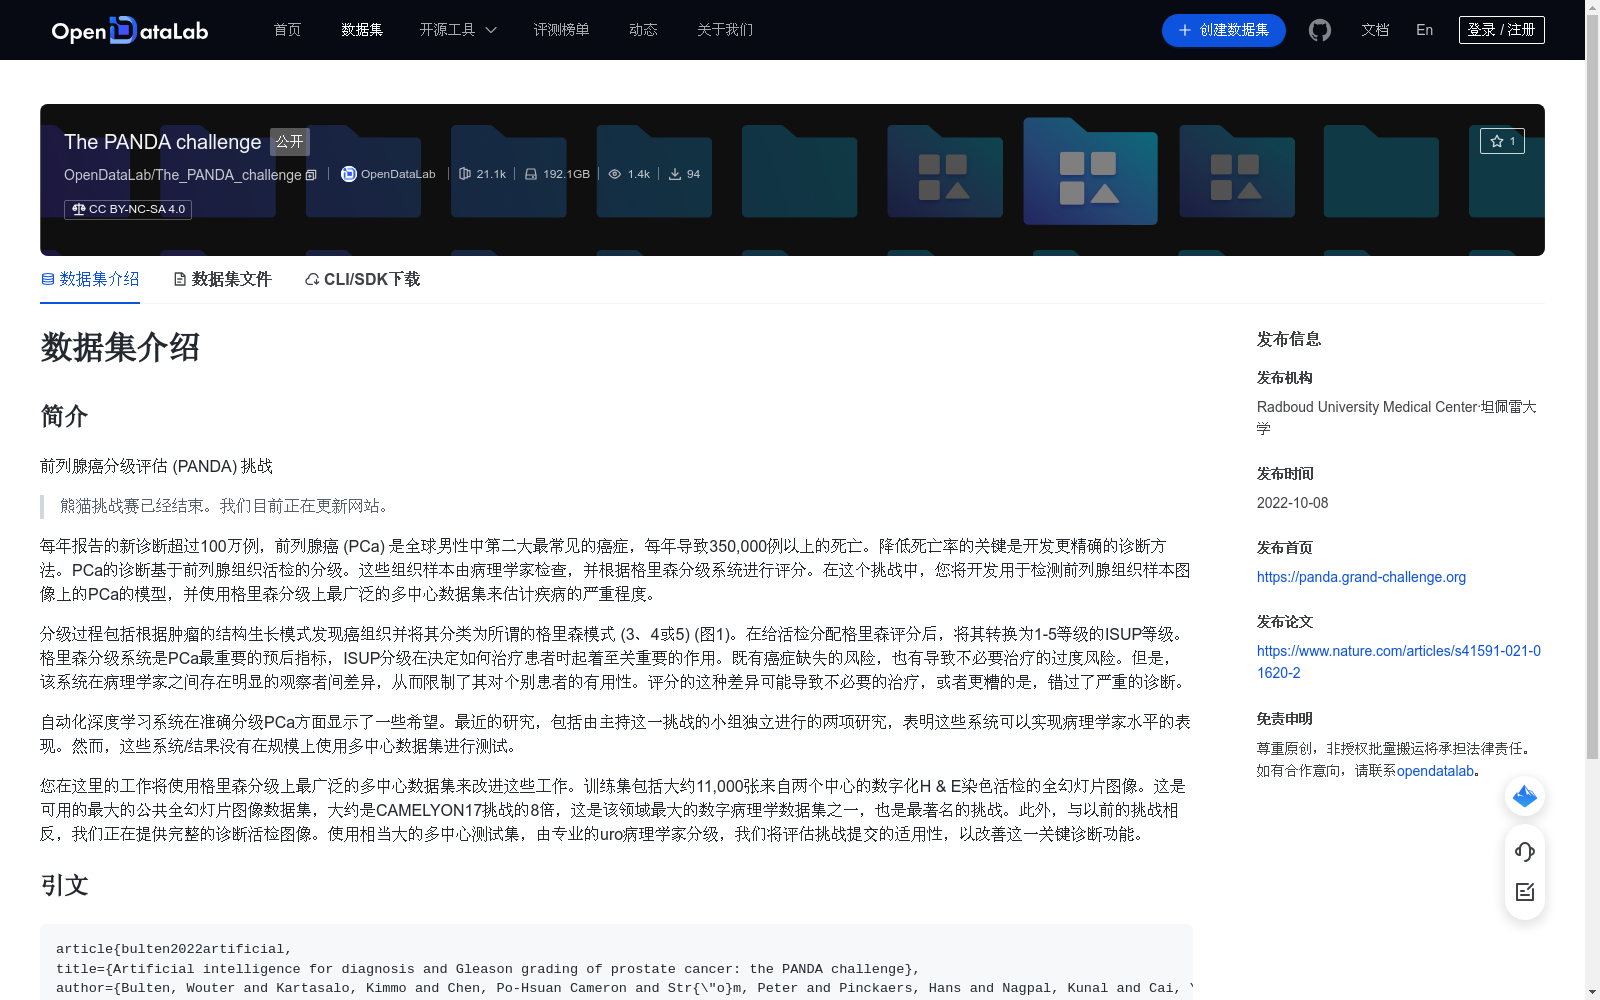Screen dimensions: 1600x1000
Task: Click the downloads icon (94)
Action: [675, 174]
